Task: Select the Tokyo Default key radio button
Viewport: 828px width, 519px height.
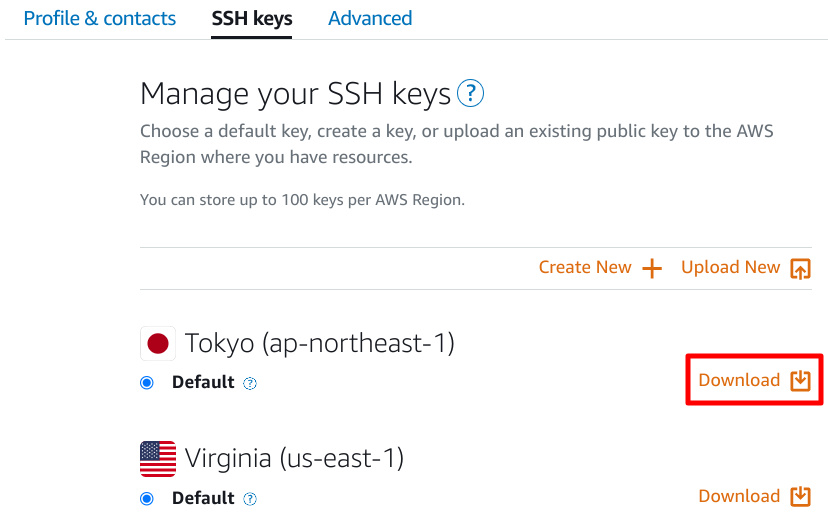Action: pyautogui.click(x=147, y=383)
